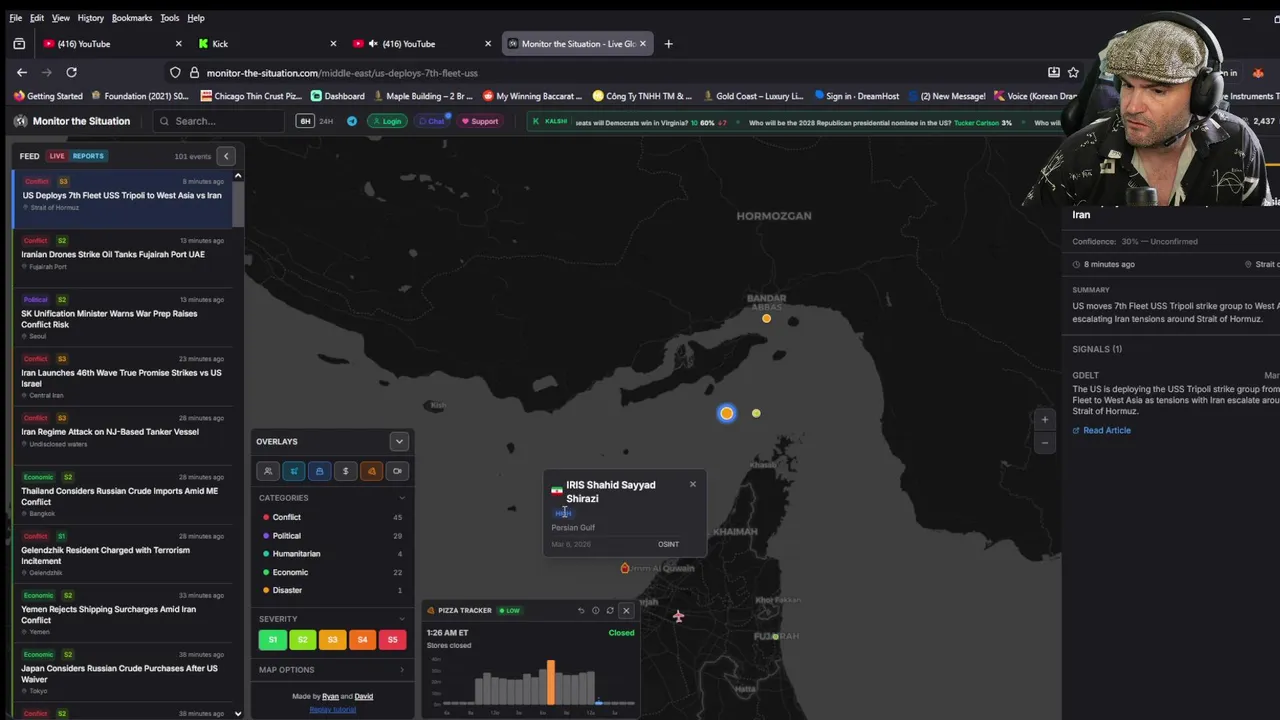Open the Firefox tab list icon

click(19, 44)
